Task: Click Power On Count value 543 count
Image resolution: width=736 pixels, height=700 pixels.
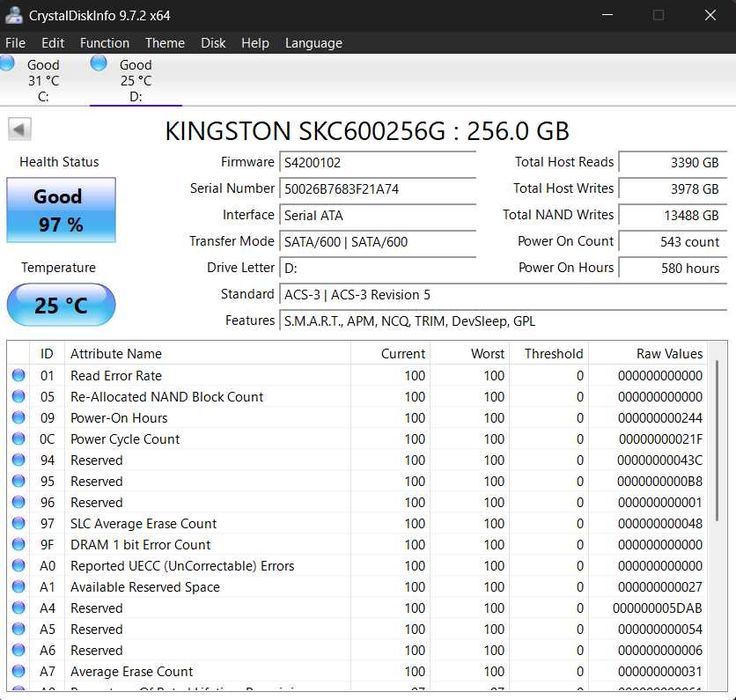Action: pos(673,242)
